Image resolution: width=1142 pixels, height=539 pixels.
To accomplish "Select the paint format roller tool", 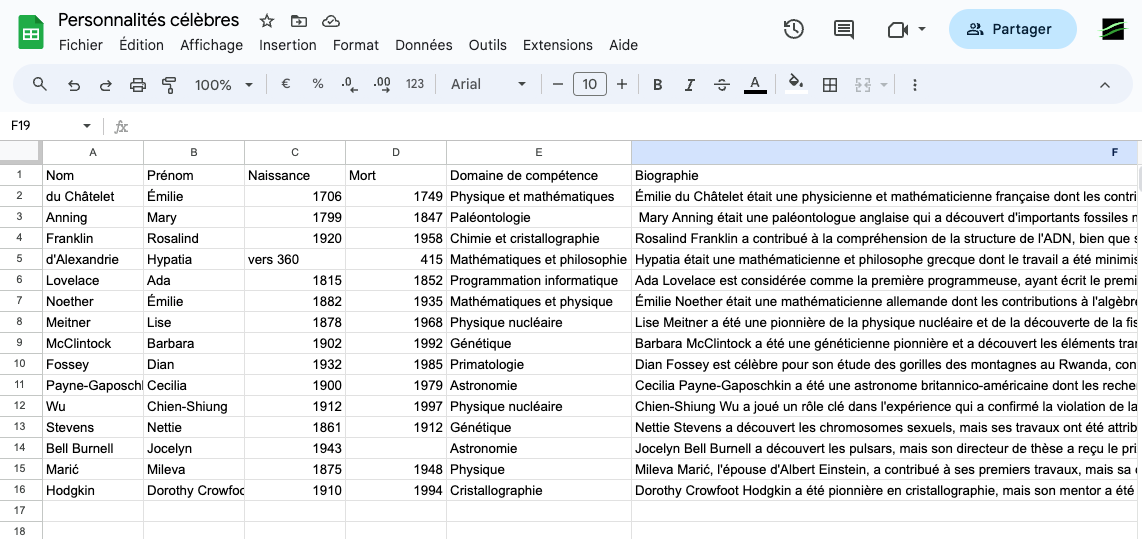I will pos(169,85).
